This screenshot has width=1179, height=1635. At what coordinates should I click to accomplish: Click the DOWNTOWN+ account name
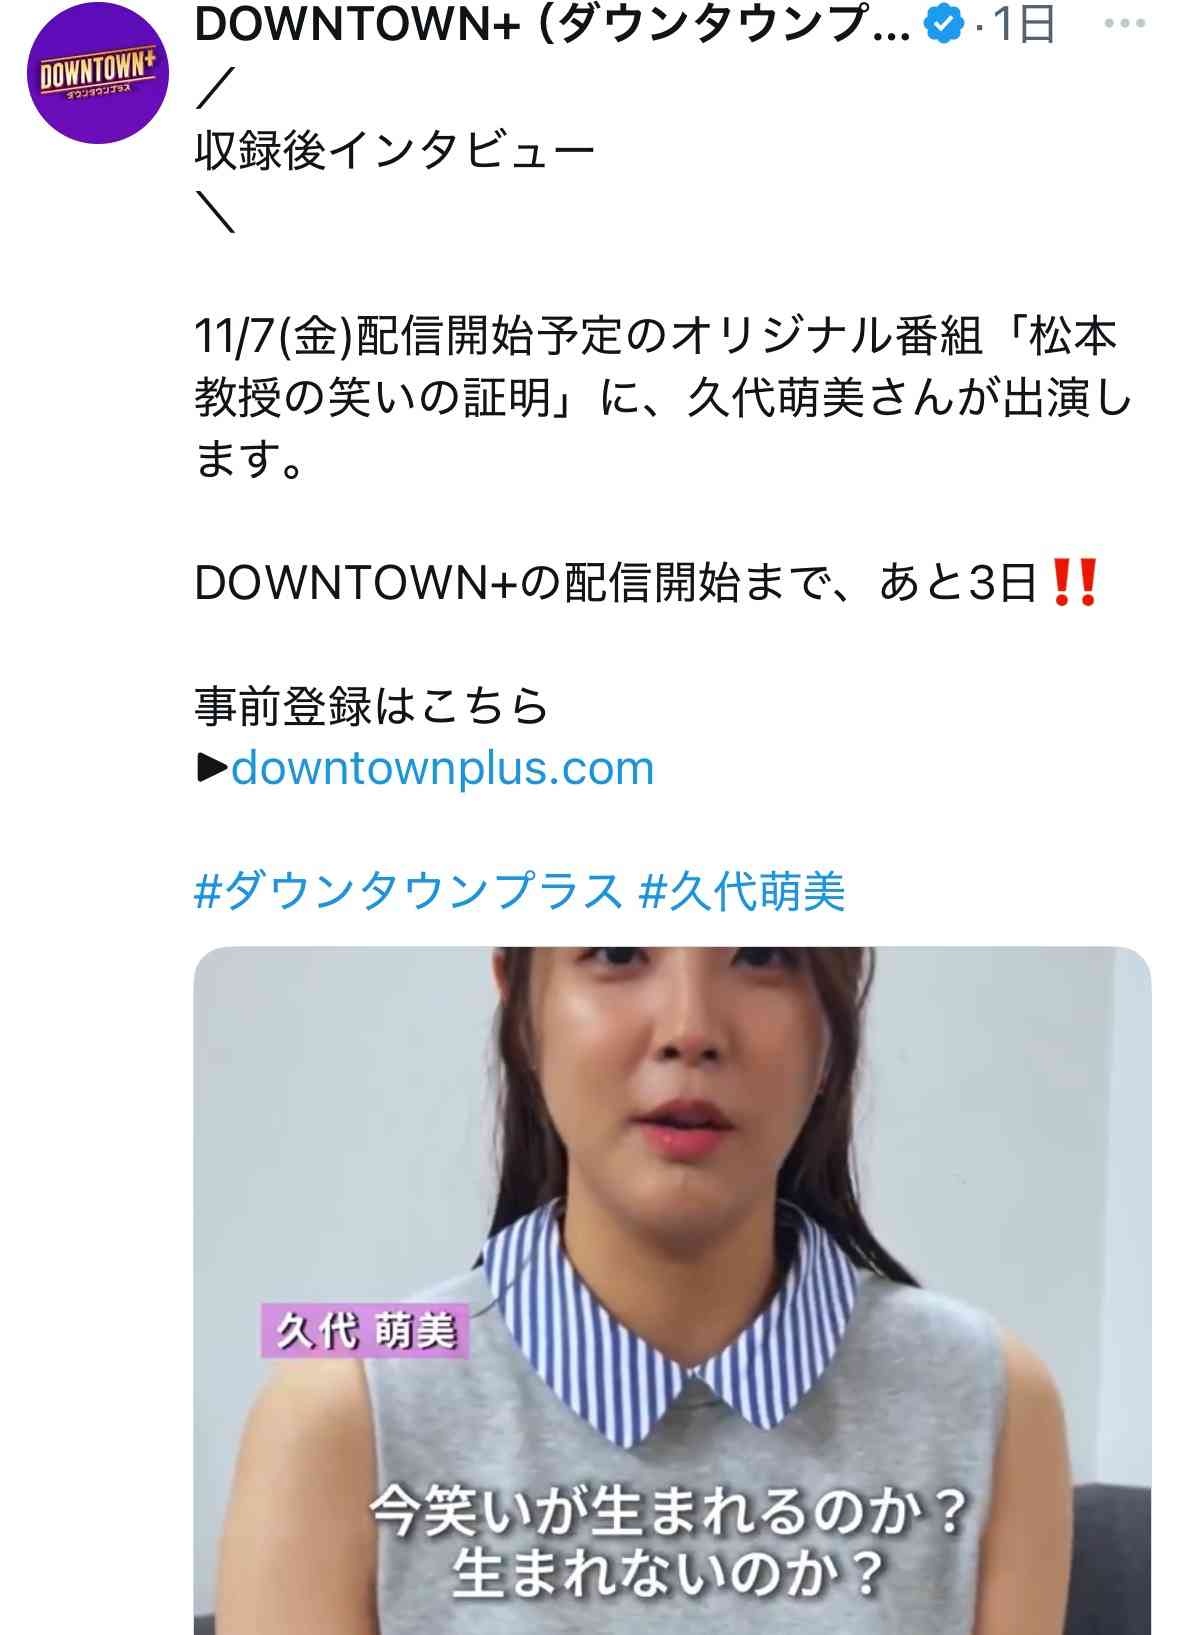553,25
